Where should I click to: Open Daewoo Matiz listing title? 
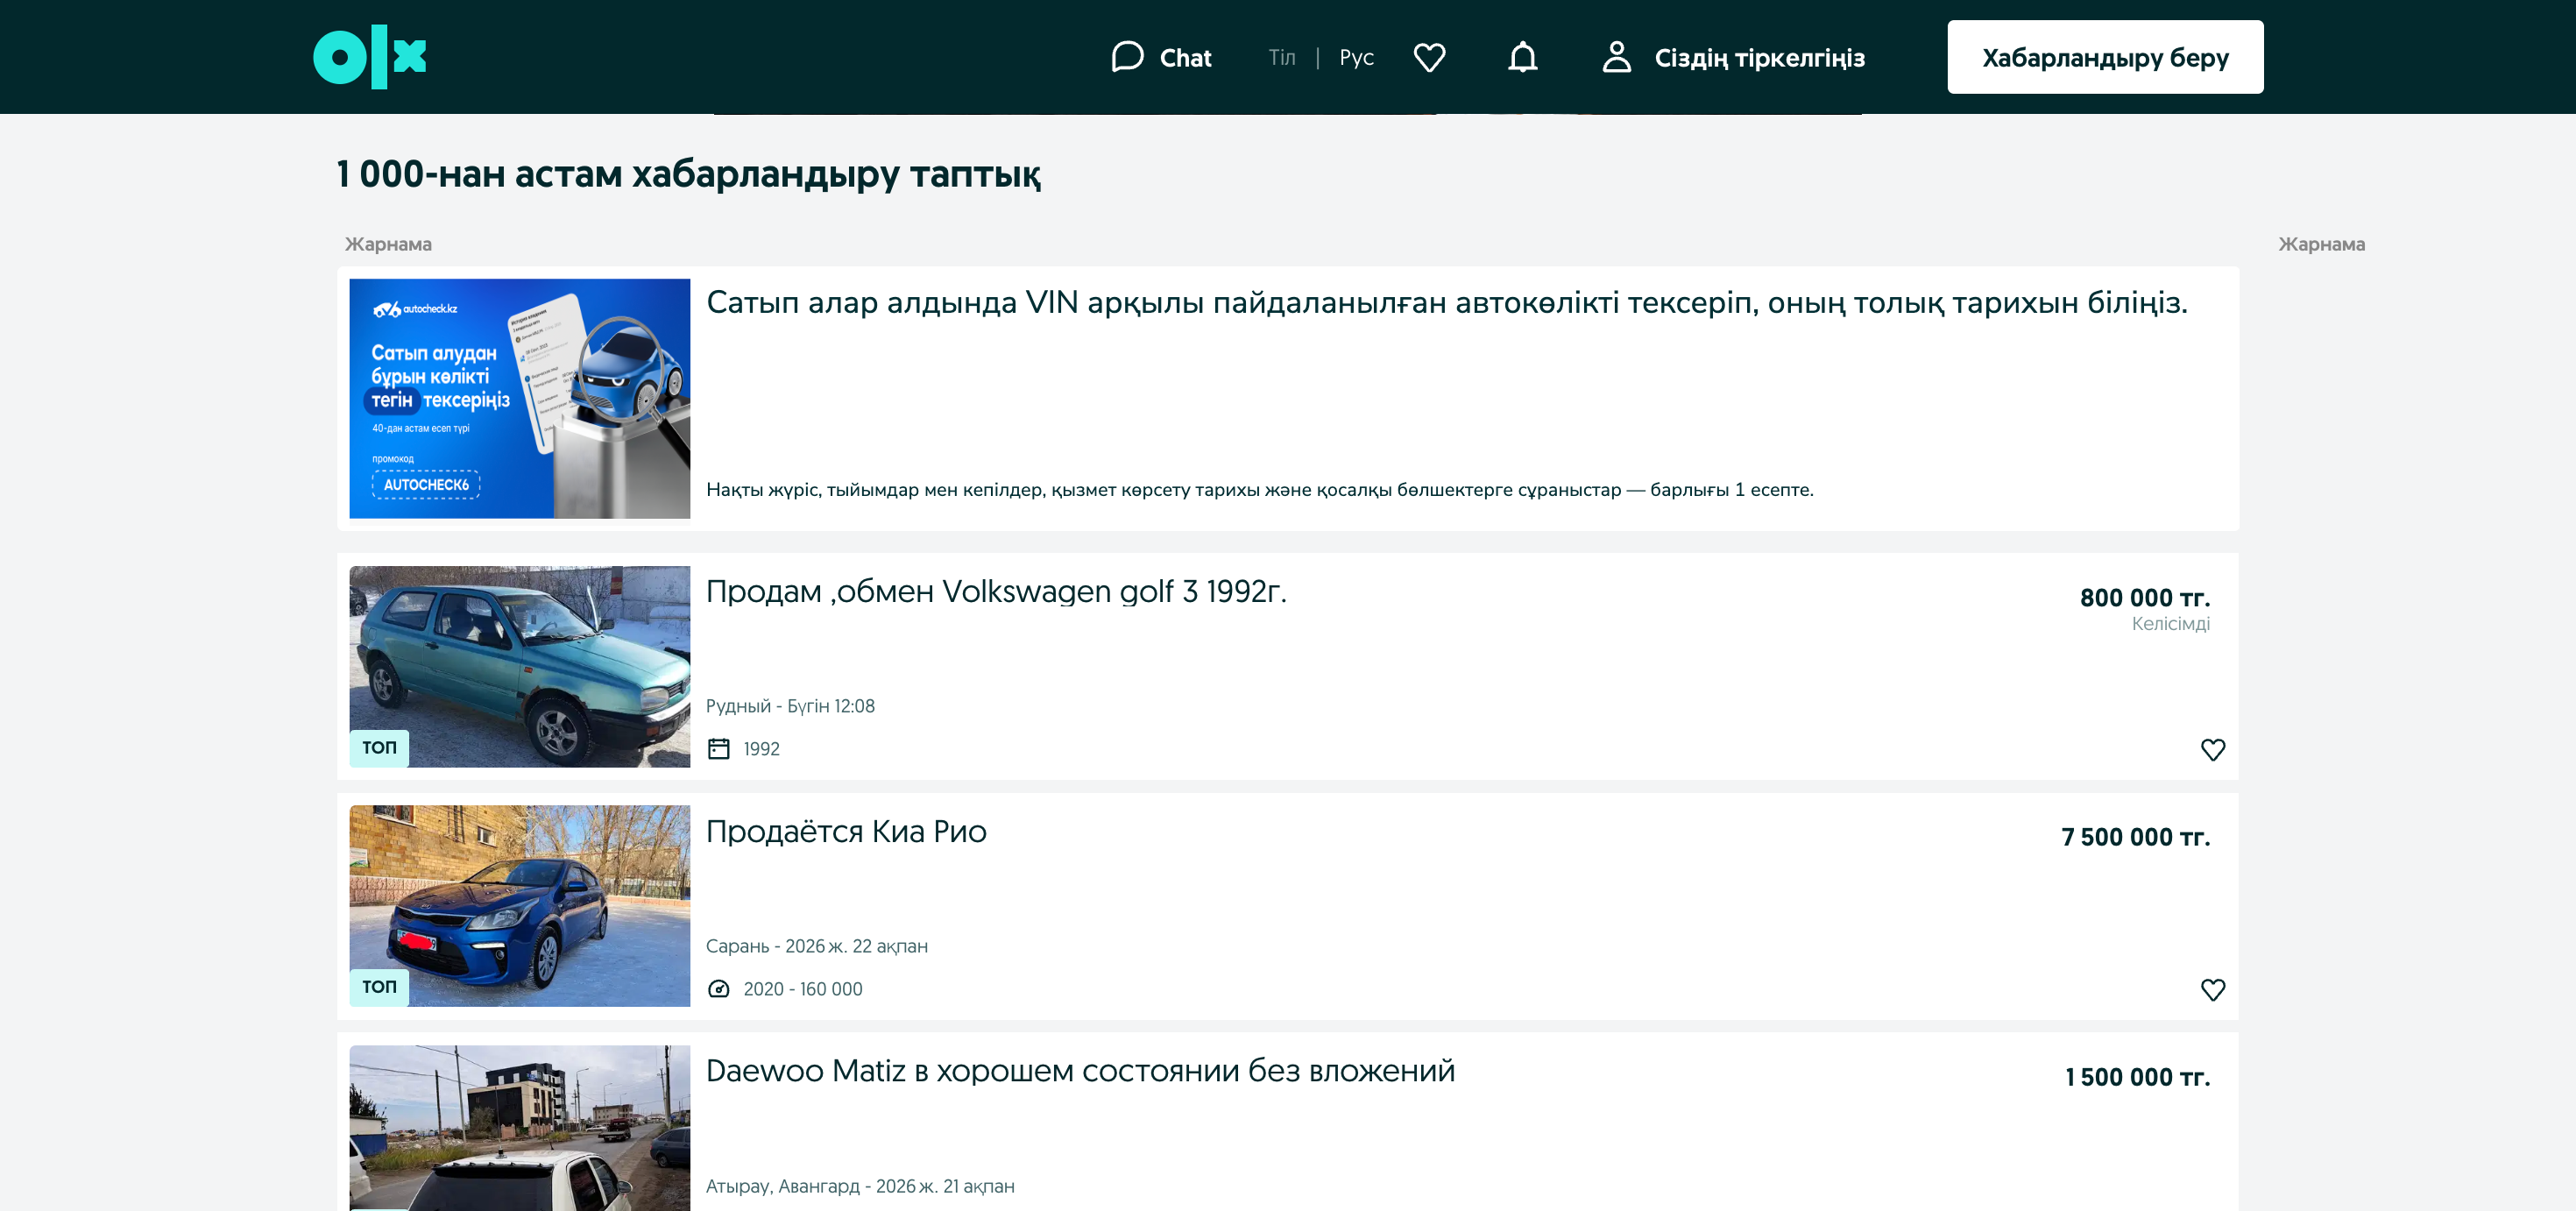coord(1079,1070)
